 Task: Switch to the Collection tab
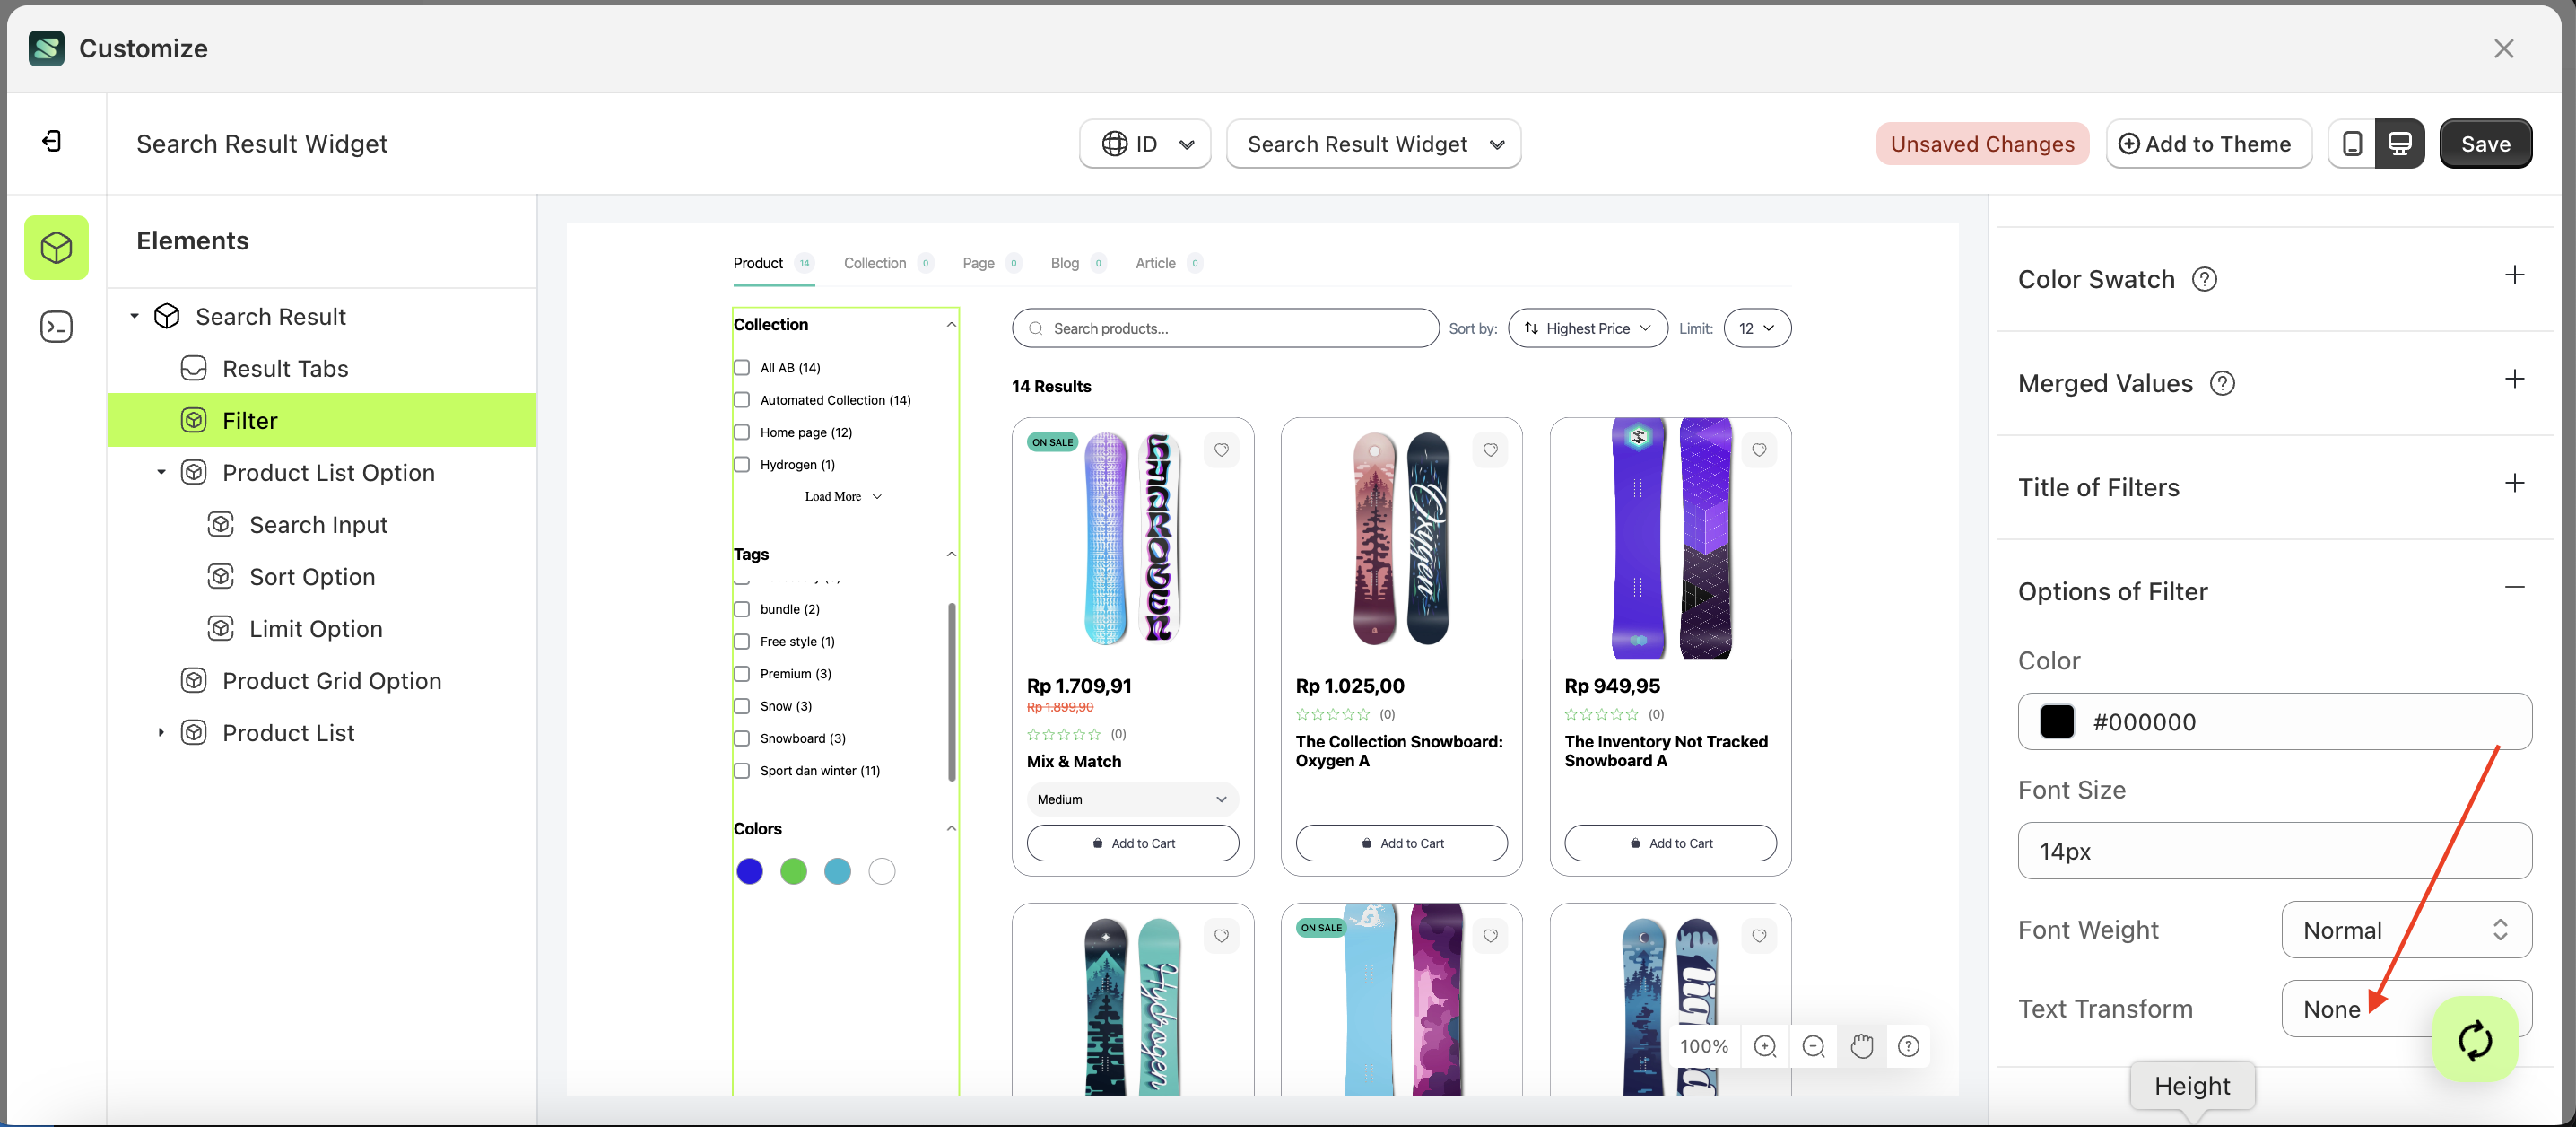pos(875,263)
